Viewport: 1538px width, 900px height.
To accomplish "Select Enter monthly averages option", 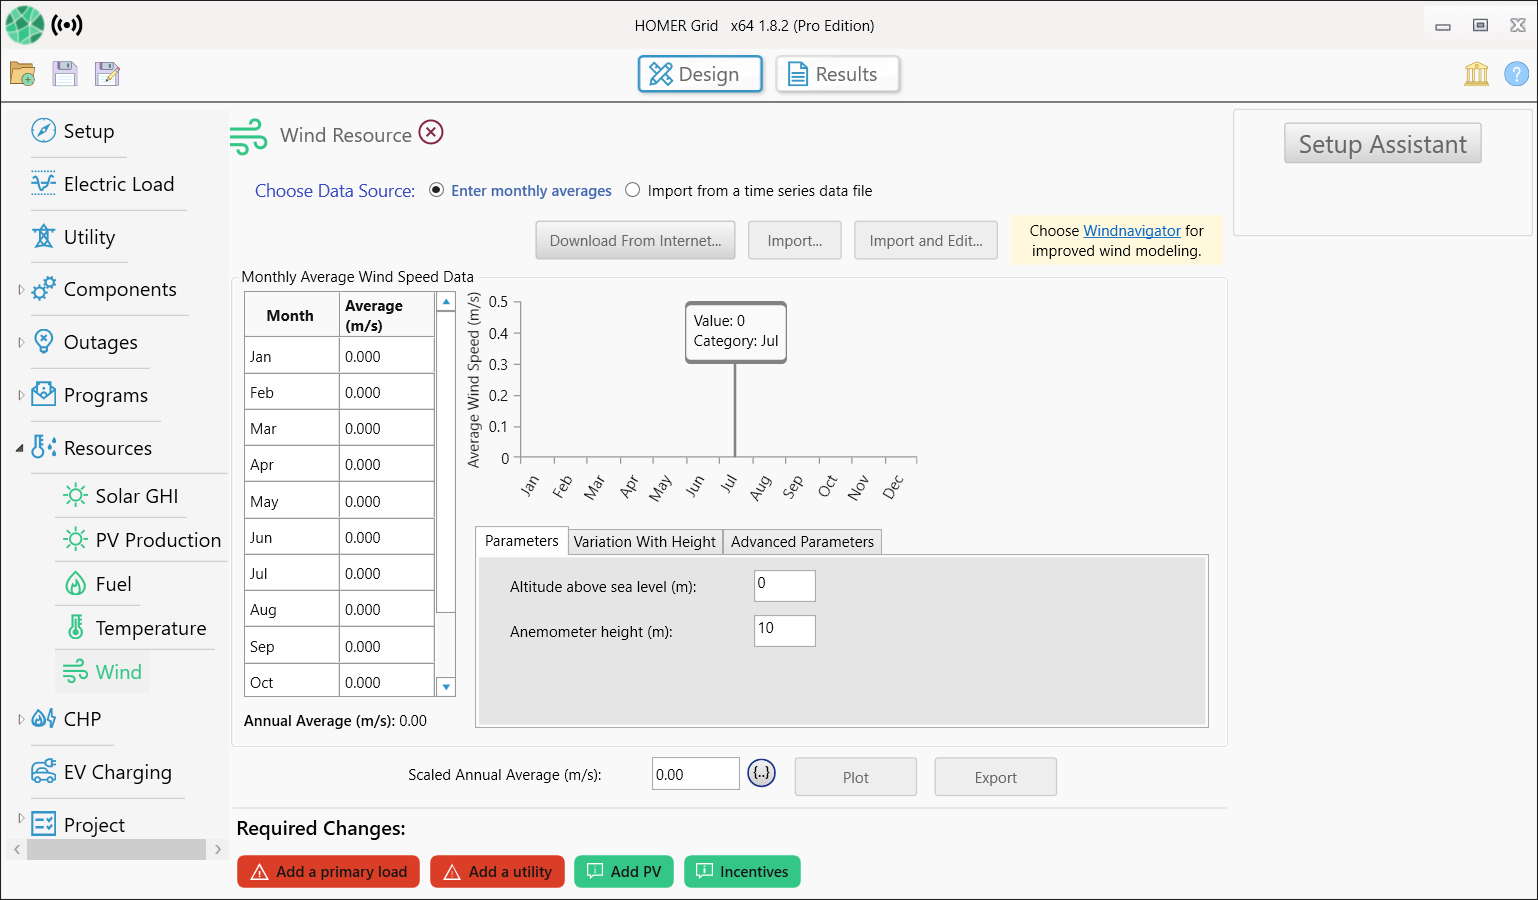I will pos(437,190).
